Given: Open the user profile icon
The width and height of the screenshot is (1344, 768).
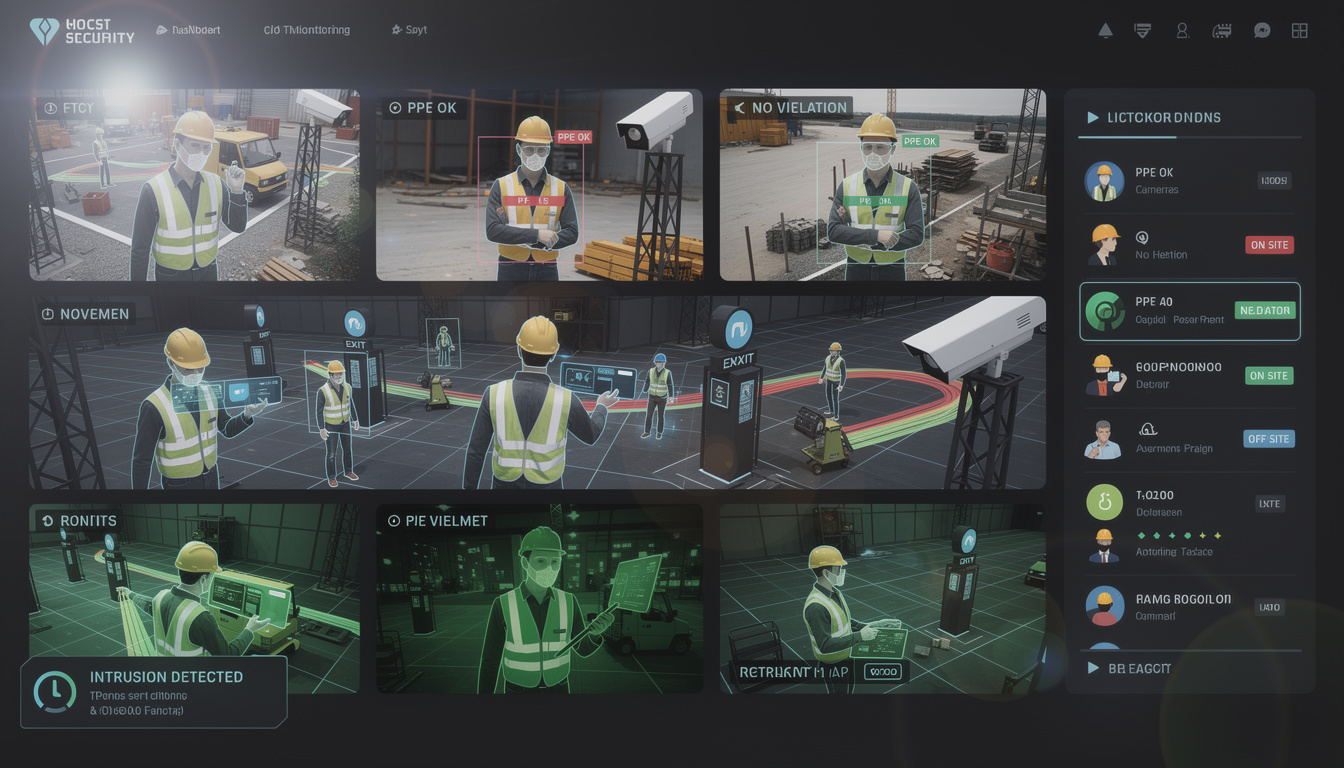Looking at the screenshot, I should (x=1182, y=31).
